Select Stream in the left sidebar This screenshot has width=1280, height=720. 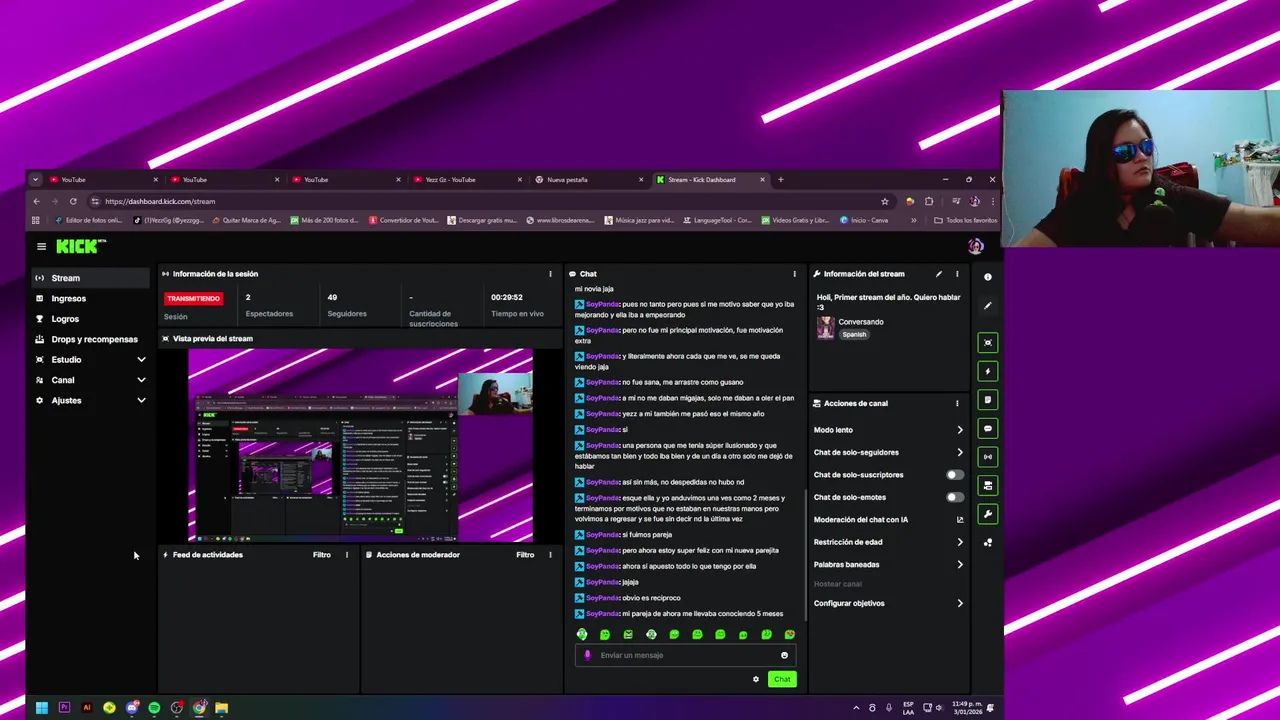pos(91,278)
